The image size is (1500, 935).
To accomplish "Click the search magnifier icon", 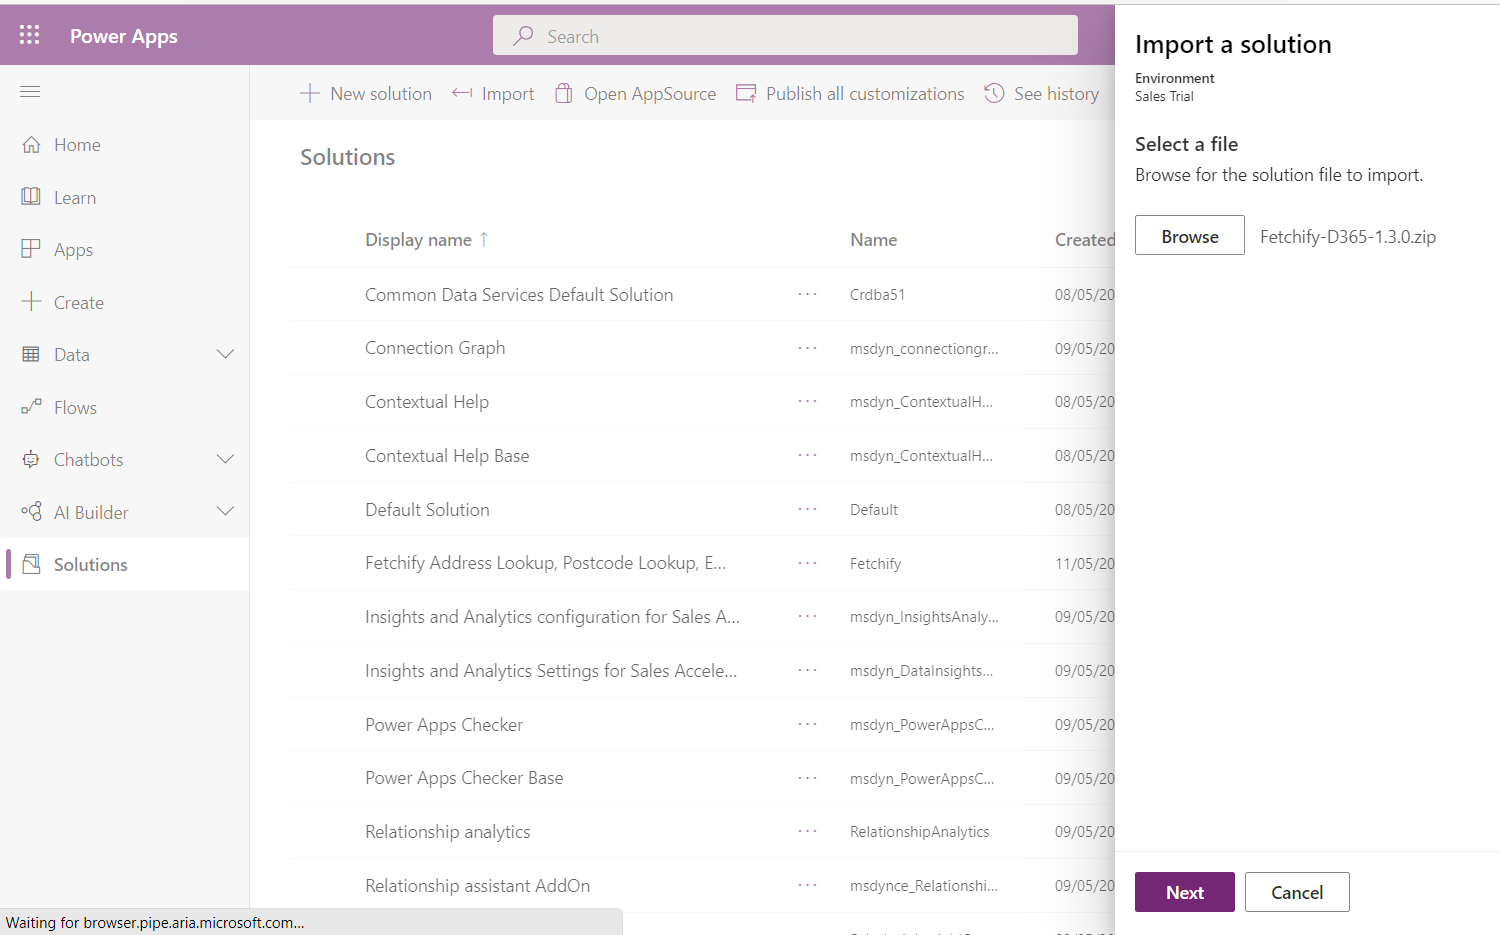I will [523, 36].
